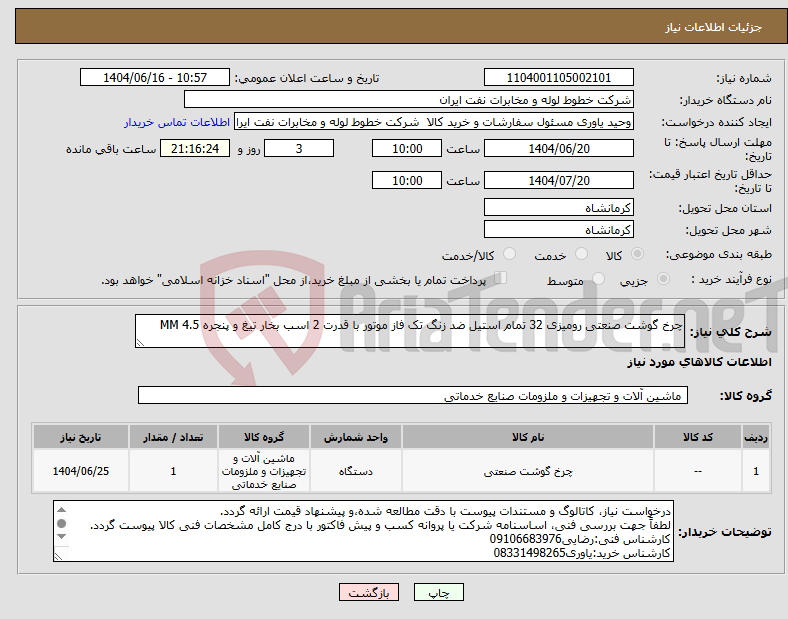
Task: Select the متوسط purchase type radio
Action: tap(598, 278)
